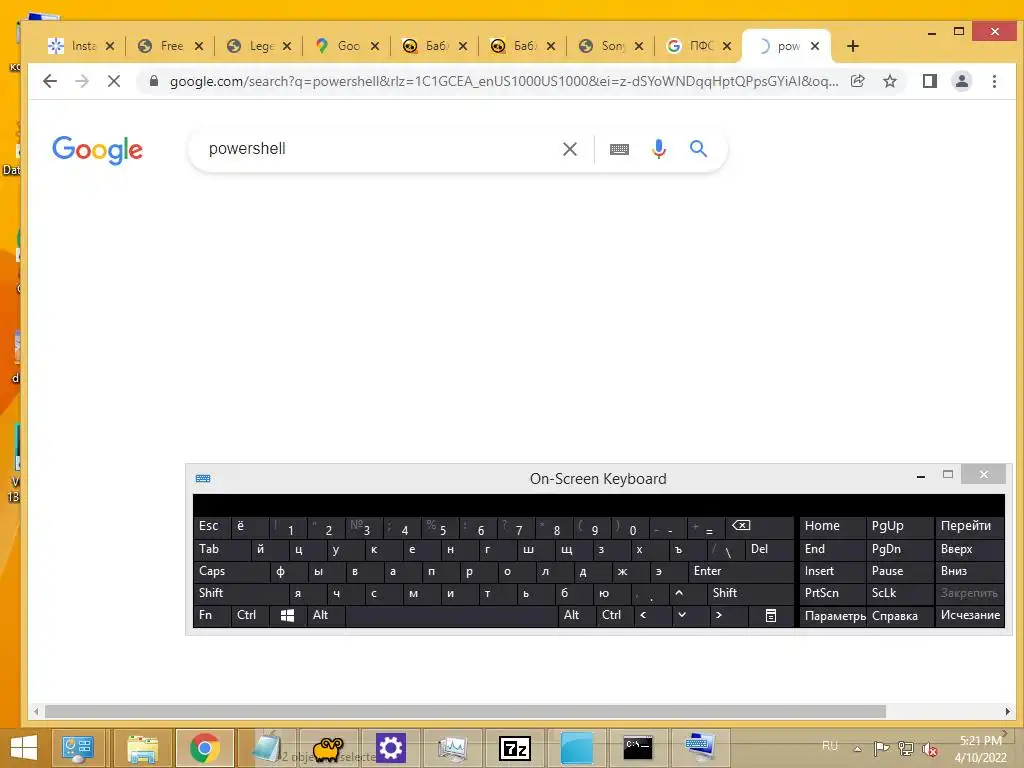1024x768 pixels.
Task: Tap Исчезание key on On-Screen Keyboard
Action: (x=970, y=615)
